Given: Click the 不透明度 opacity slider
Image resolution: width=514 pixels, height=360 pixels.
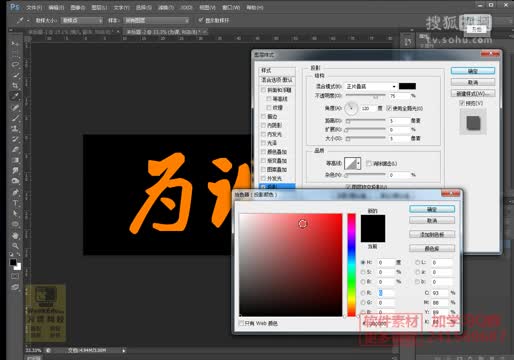Looking at the screenshot, I should tap(366, 96).
